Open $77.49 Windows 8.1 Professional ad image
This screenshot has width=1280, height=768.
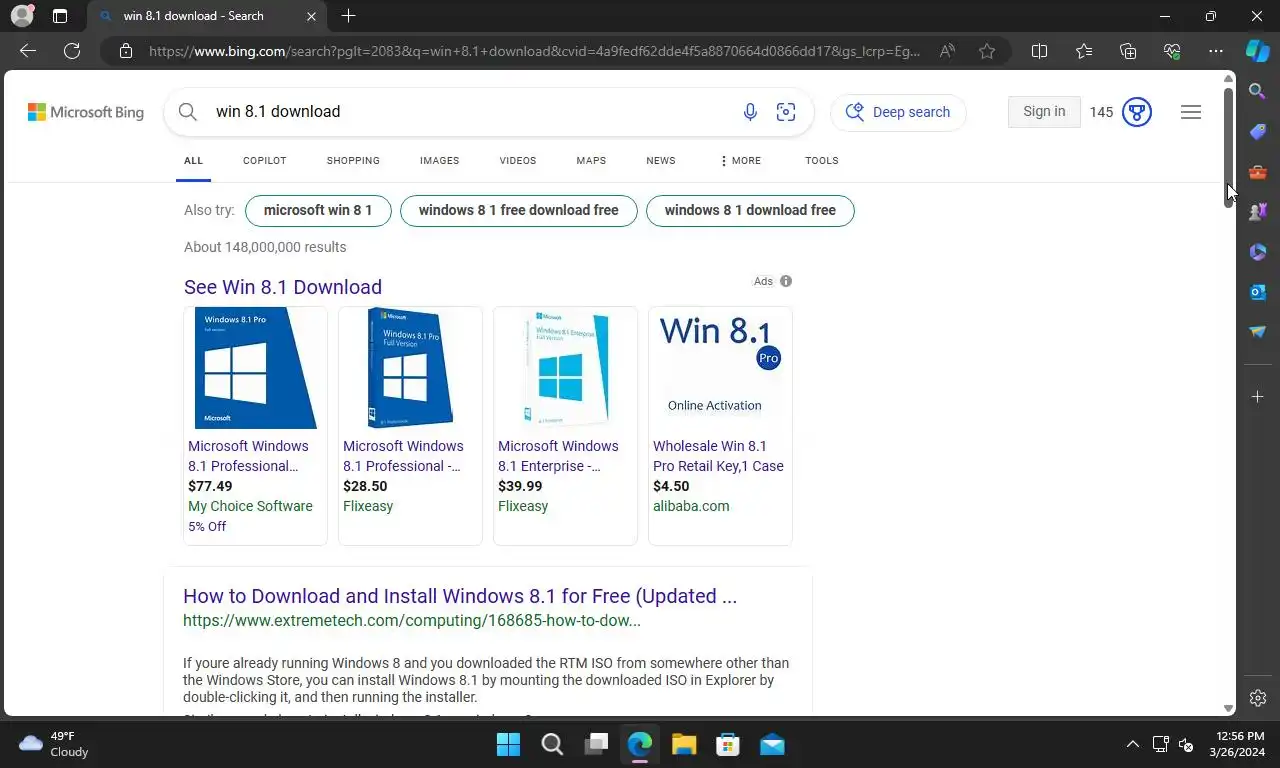click(255, 368)
